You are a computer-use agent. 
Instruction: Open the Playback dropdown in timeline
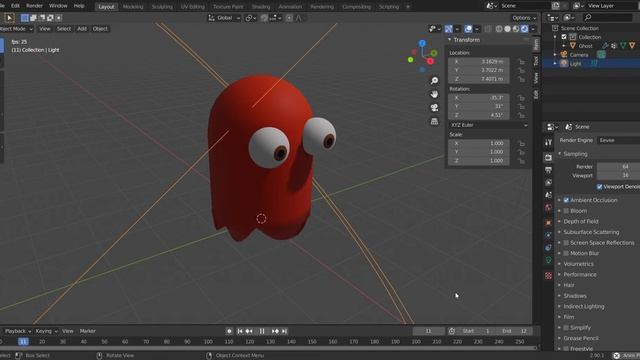coord(18,331)
